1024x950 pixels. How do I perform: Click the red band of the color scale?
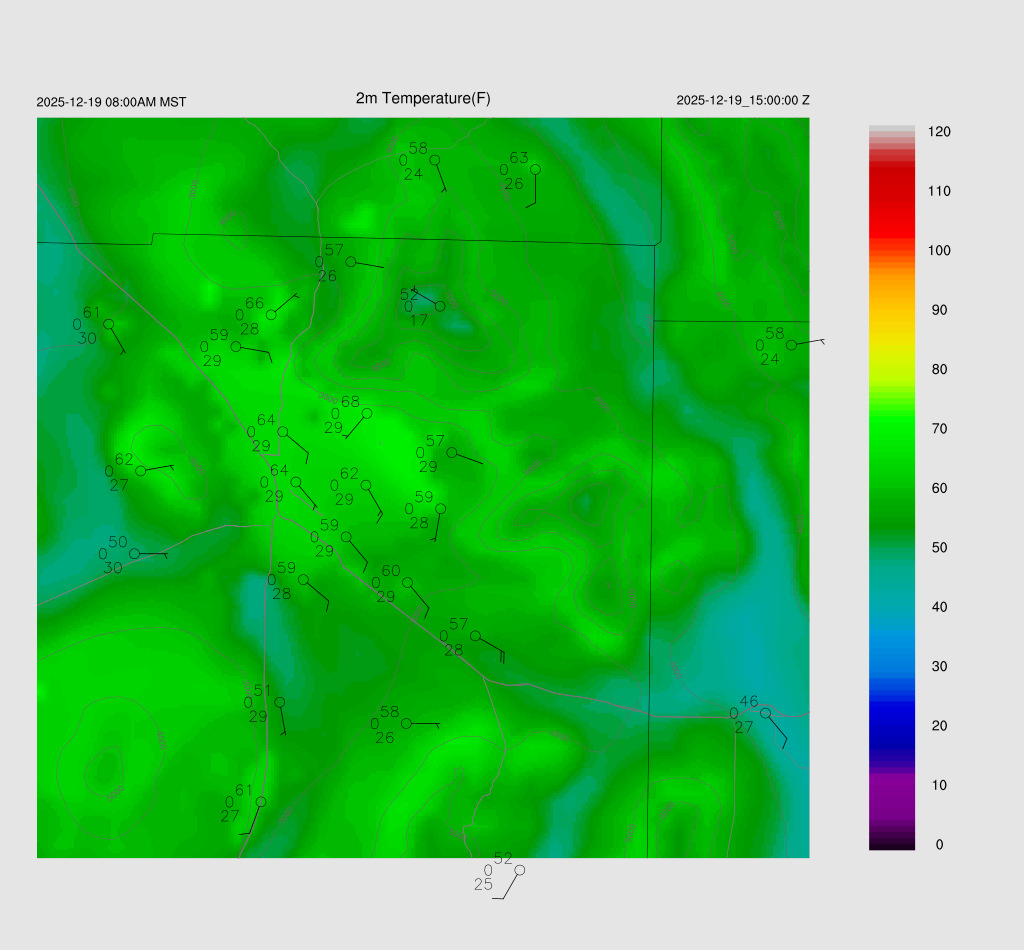click(x=892, y=200)
